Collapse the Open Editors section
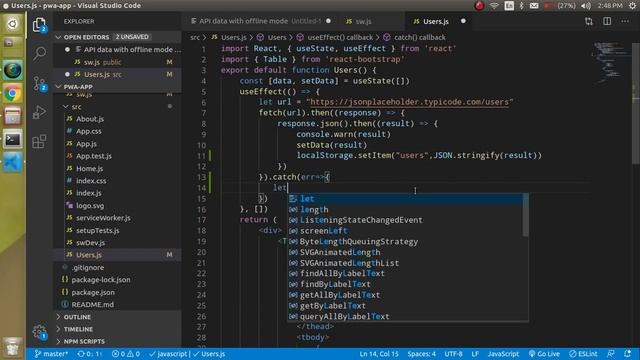This screenshot has width=640, height=360. [x=118, y=37]
